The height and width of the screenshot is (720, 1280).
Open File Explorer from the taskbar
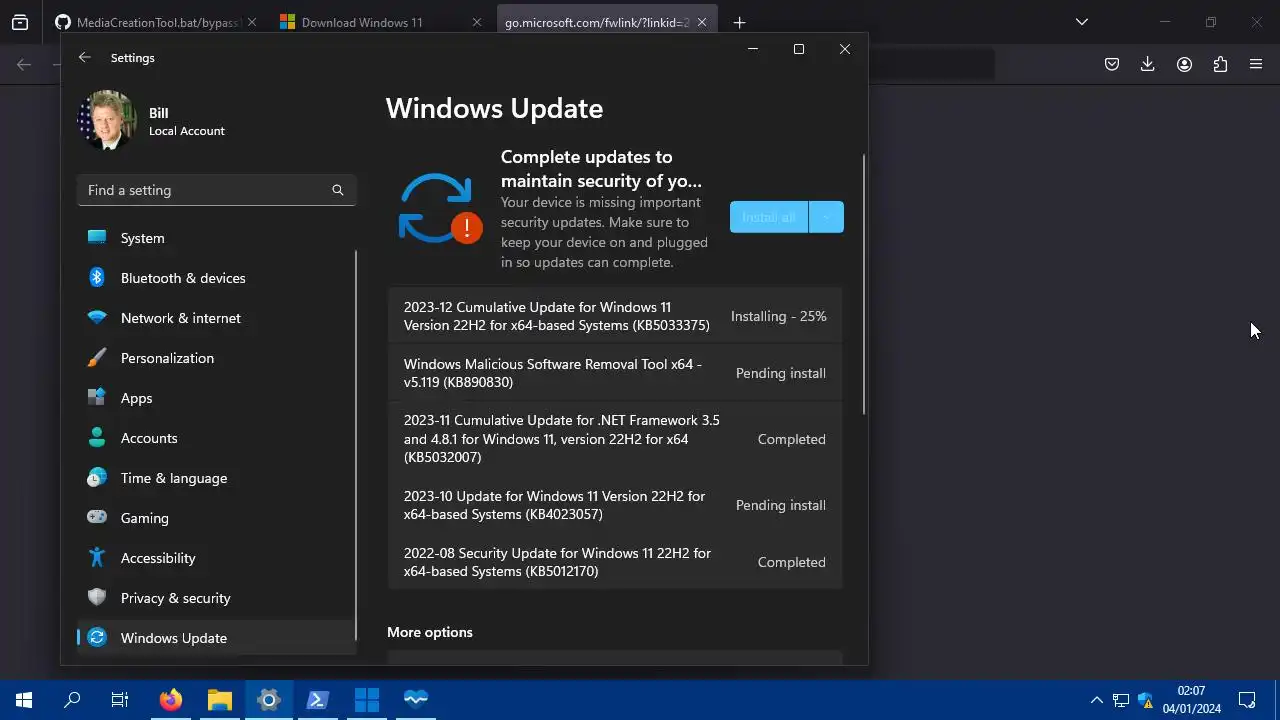pos(220,700)
